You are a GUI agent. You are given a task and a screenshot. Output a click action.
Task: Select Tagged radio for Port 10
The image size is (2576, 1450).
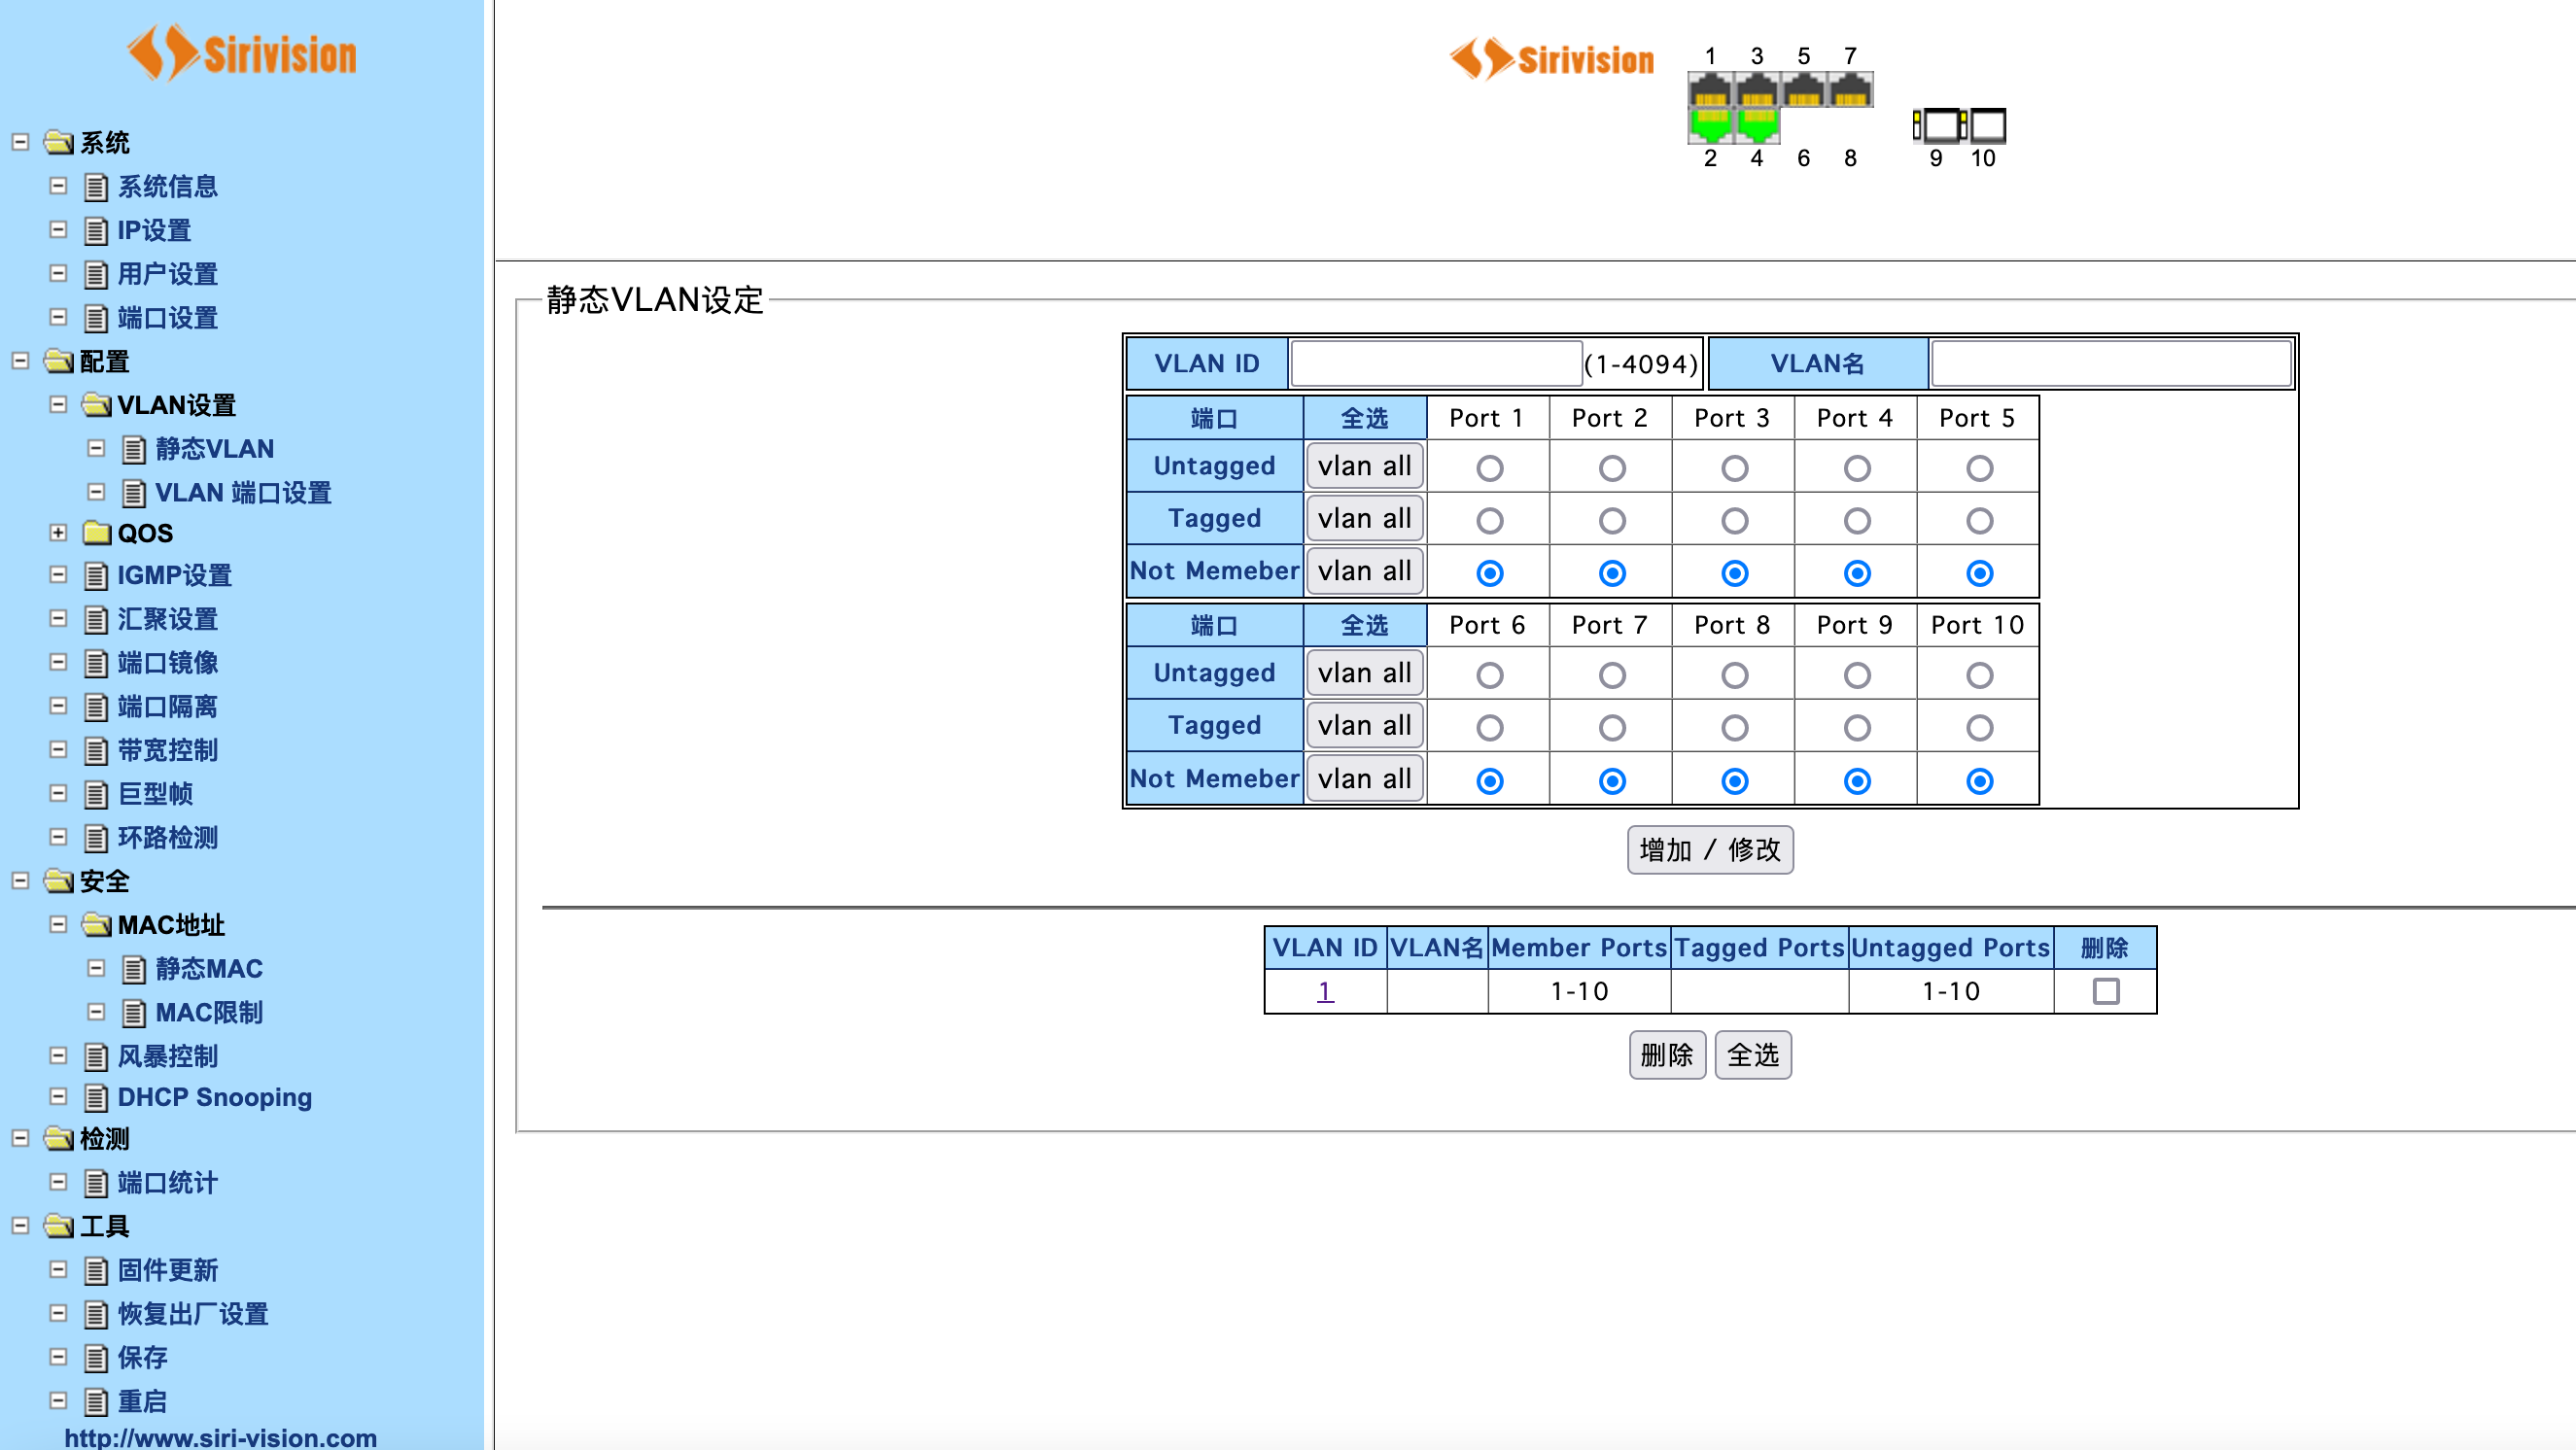(x=1979, y=728)
